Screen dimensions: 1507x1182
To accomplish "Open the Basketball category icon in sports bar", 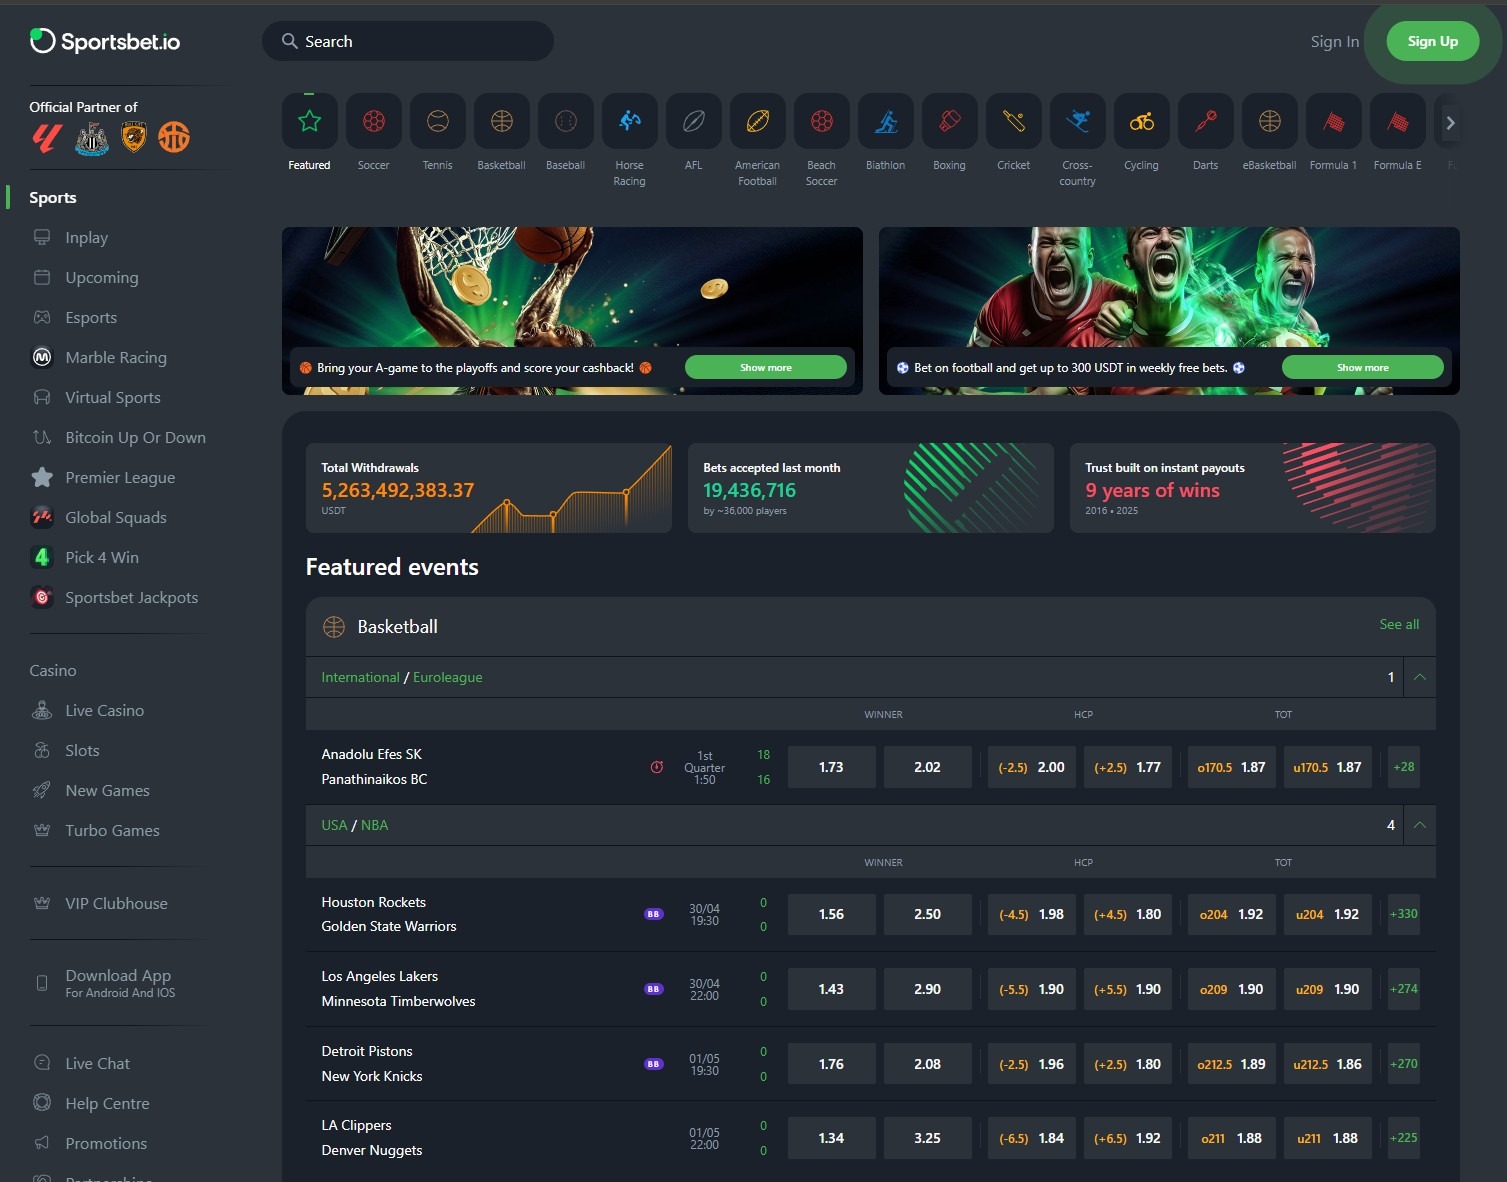I will pos(502,122).
